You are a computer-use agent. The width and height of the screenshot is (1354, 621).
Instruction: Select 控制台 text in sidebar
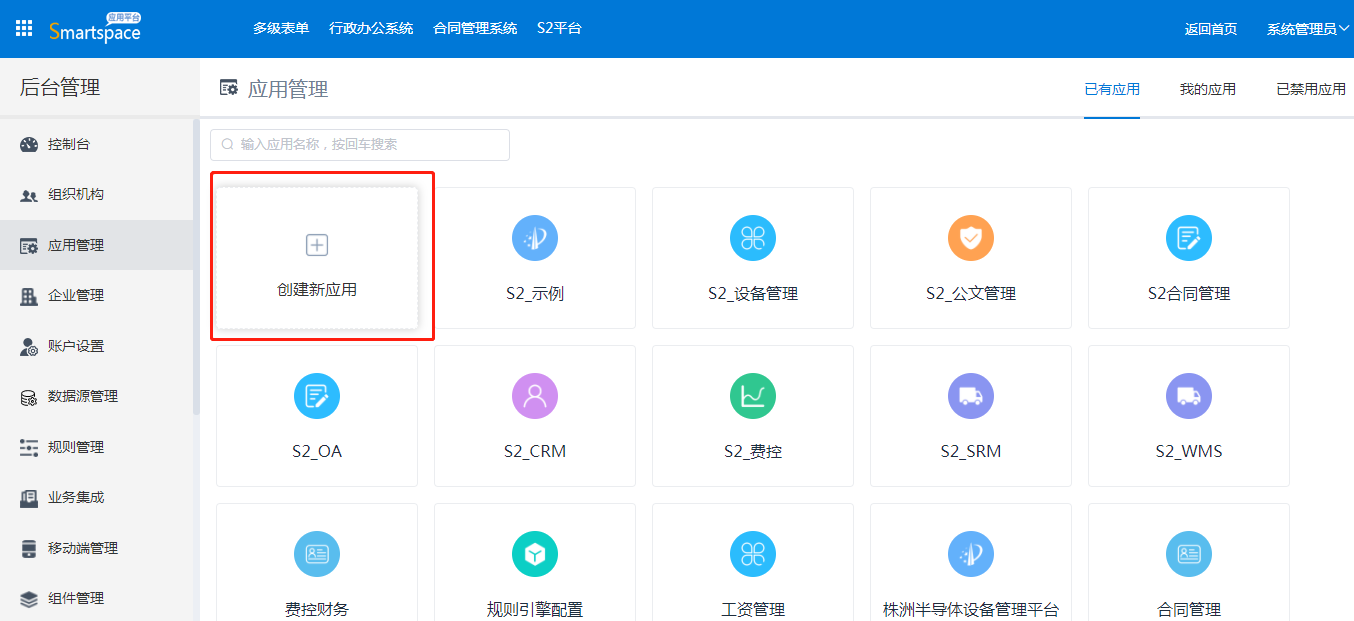69,144
